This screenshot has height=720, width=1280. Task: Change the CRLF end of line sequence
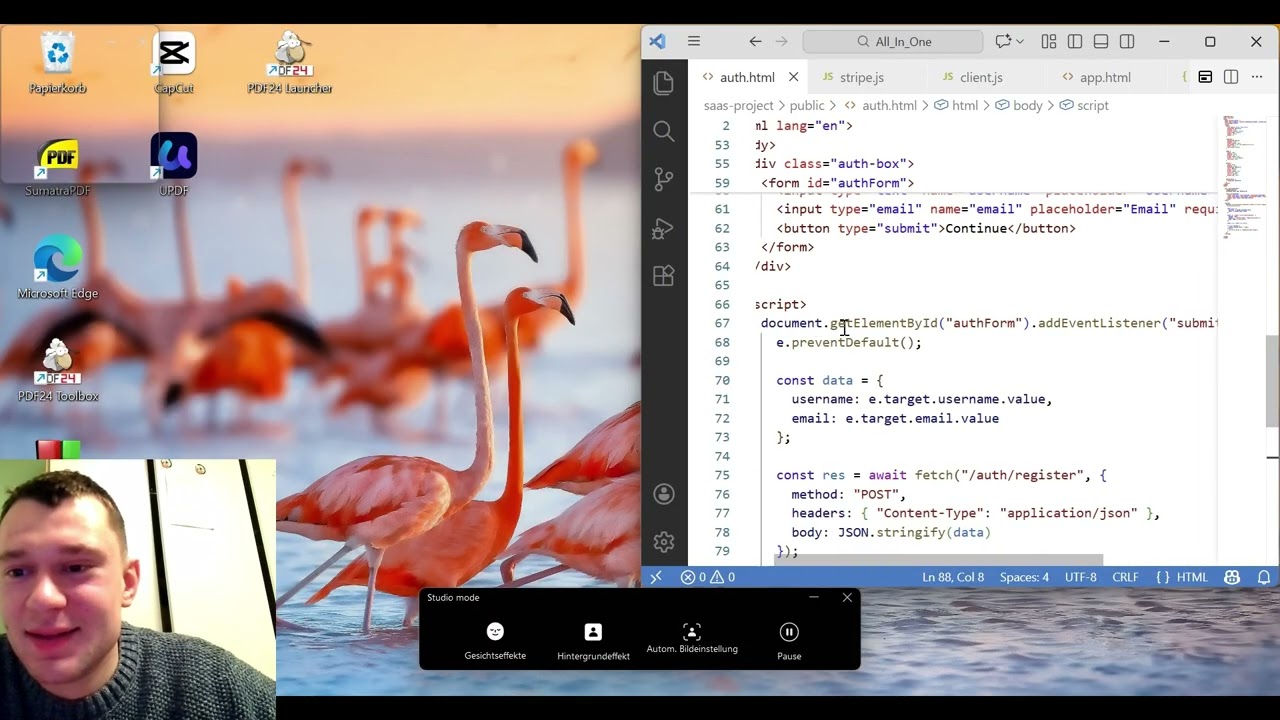point(1125,577)
